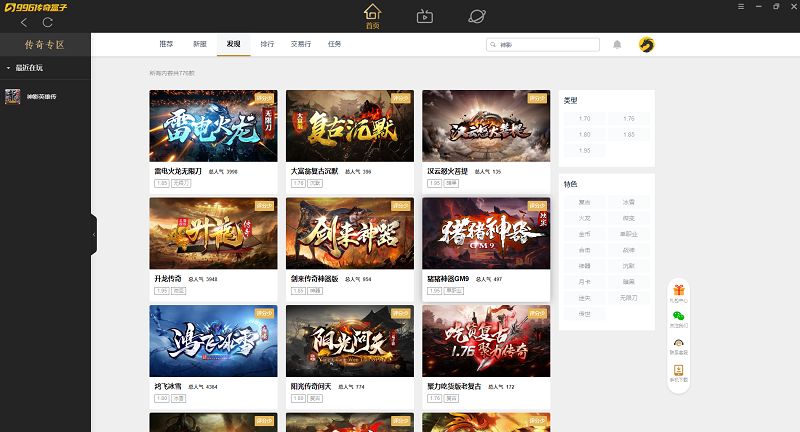Click the search magnifier icon
This screenshot has width=800, height=432.
493,45
